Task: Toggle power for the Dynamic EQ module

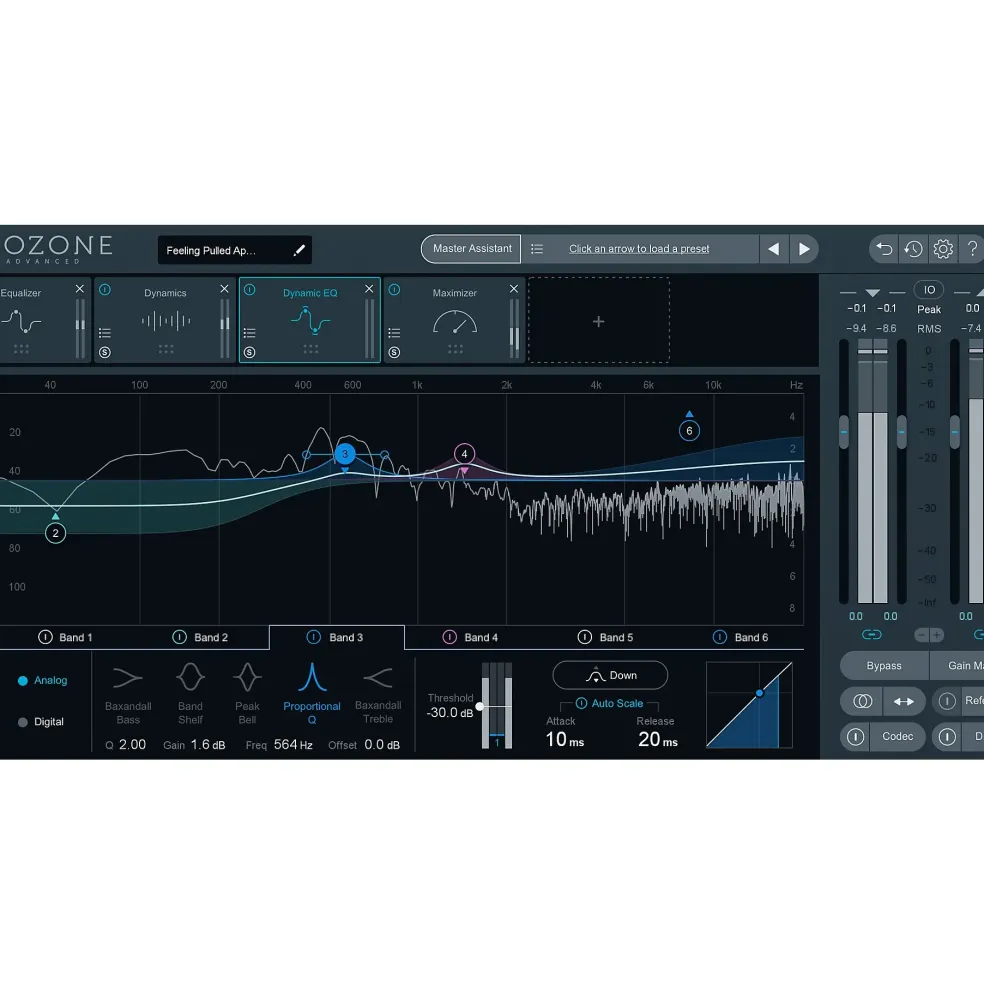Action: [x=249, y=290]
